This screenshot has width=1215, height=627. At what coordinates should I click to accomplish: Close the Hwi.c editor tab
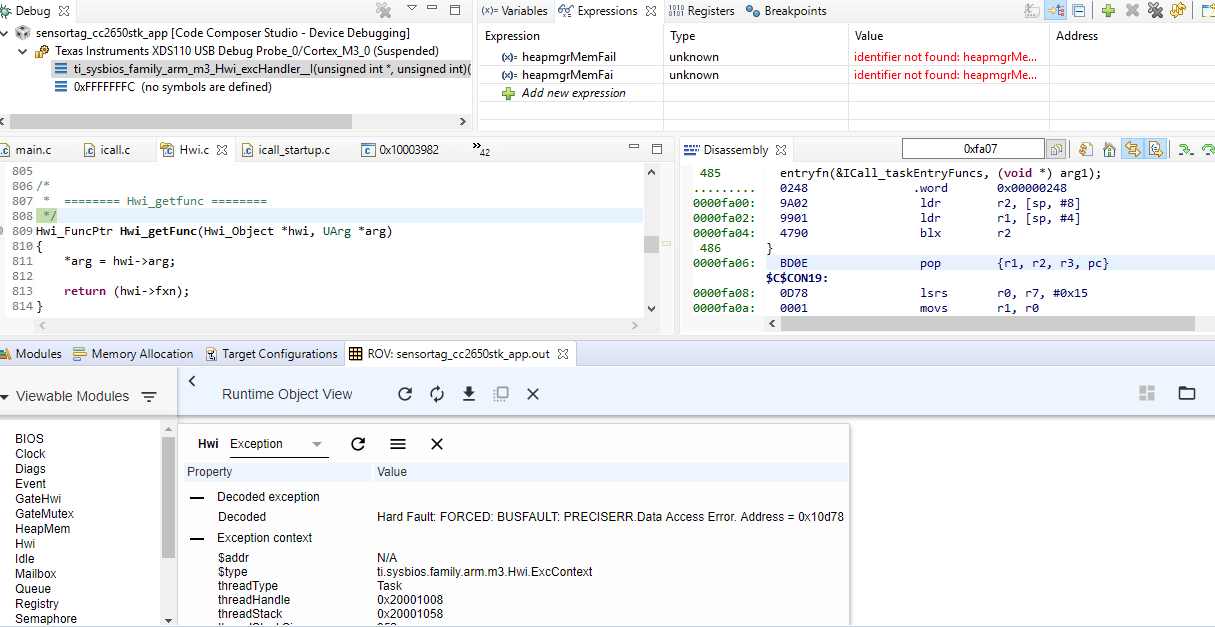pos(222,150)
